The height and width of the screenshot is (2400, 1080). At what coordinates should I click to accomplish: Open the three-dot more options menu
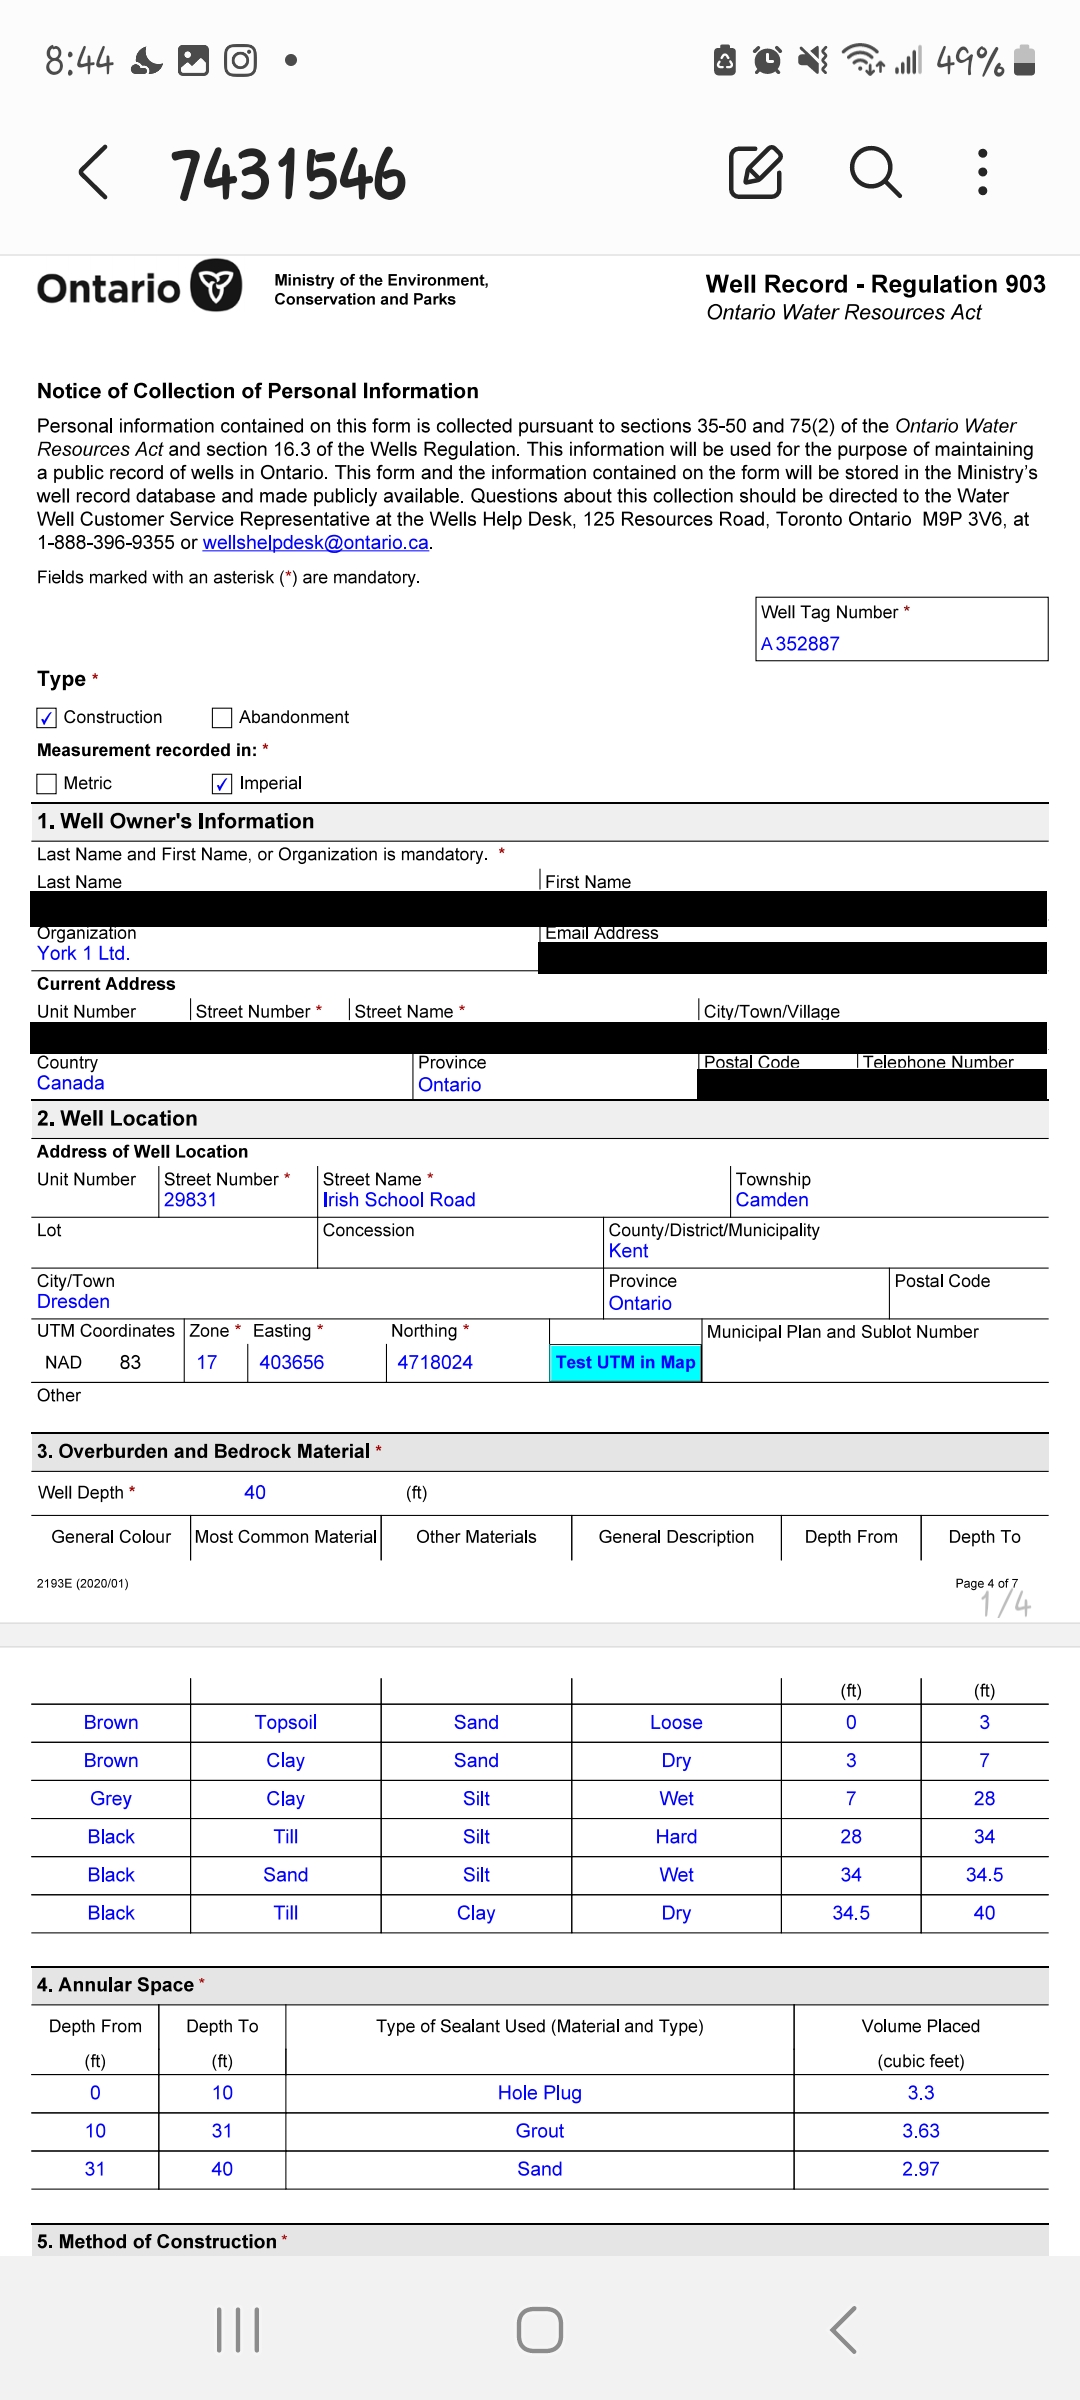(983, 172)
